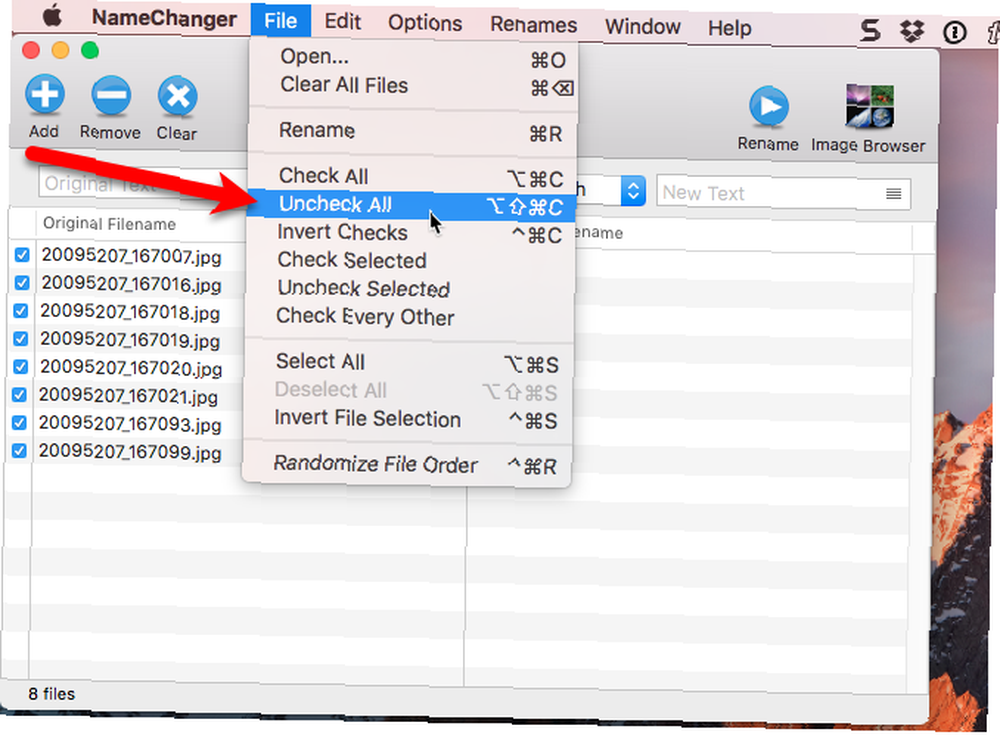Open the list icon in New Text field
This screenshot has height=735, width=1000.
click(x=893, y=194)
